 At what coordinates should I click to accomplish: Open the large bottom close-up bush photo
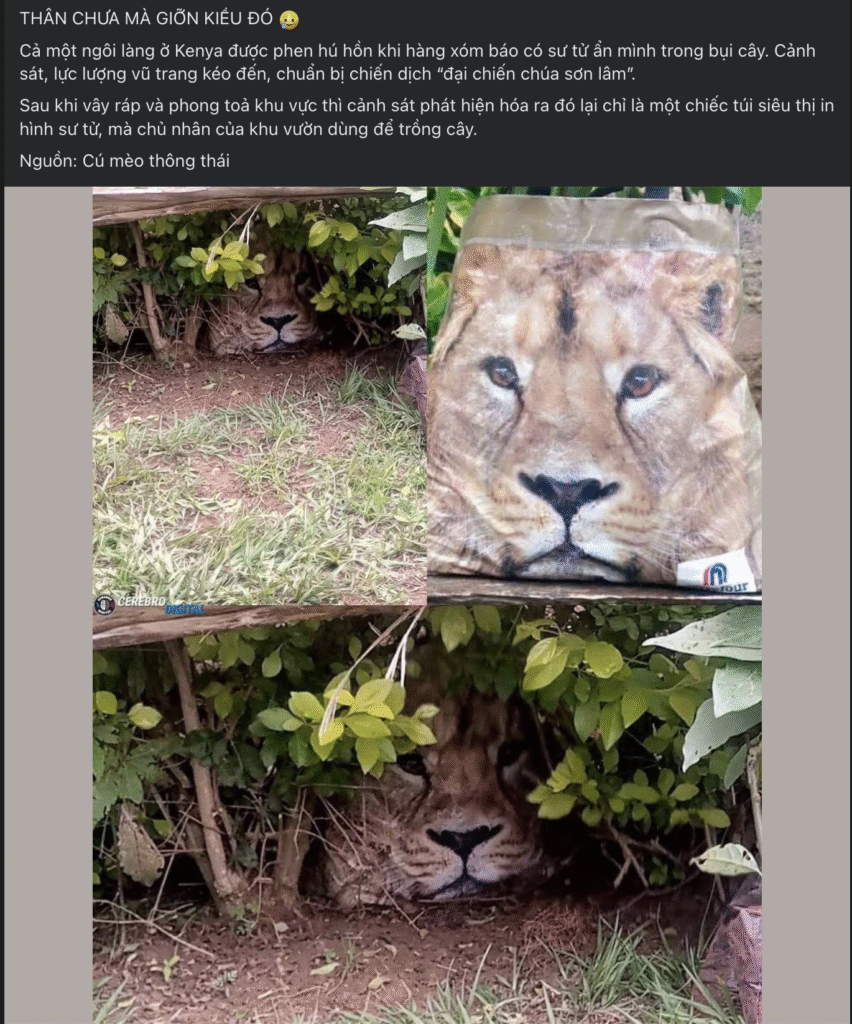[x=427, y=814]
